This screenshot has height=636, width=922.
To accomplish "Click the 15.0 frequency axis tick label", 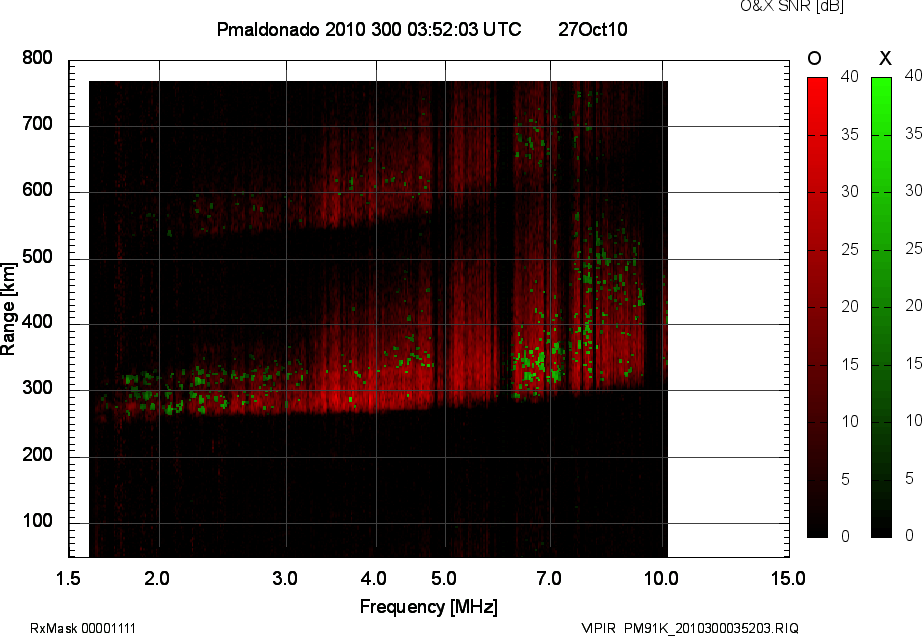I will [788, 579].
